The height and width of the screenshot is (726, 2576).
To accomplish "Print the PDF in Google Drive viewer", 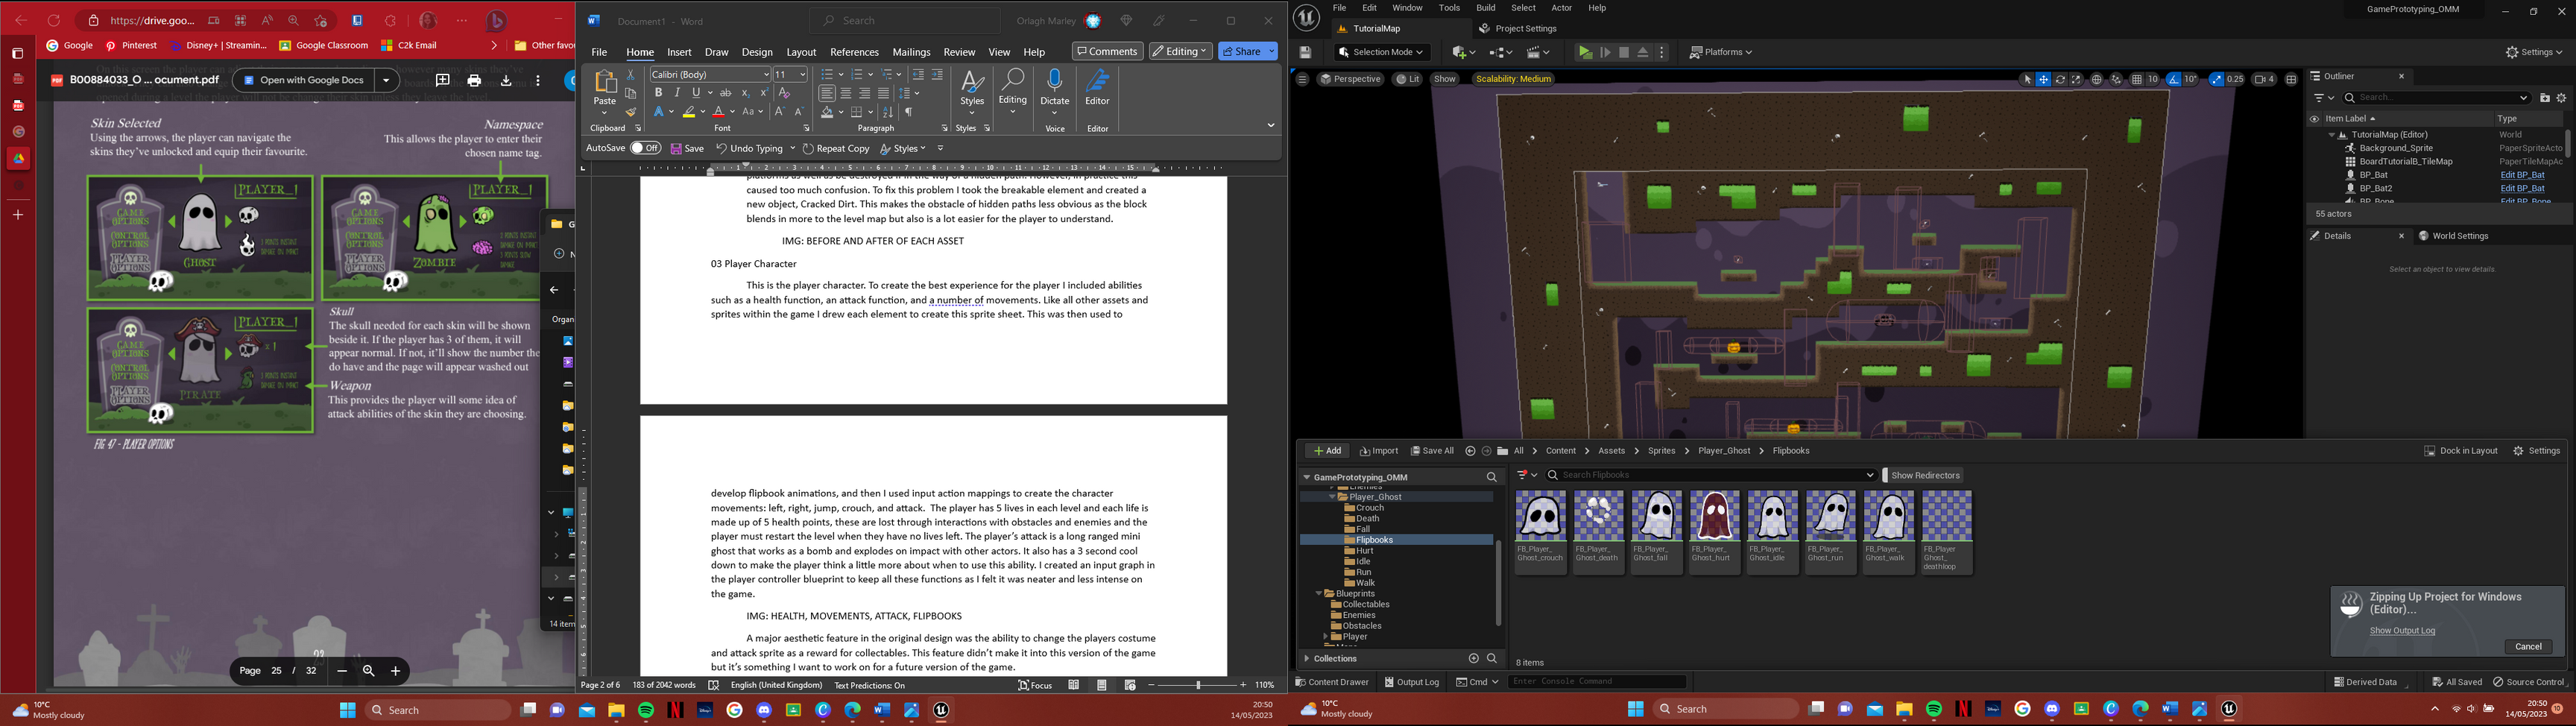I will (x=474, y=80).
